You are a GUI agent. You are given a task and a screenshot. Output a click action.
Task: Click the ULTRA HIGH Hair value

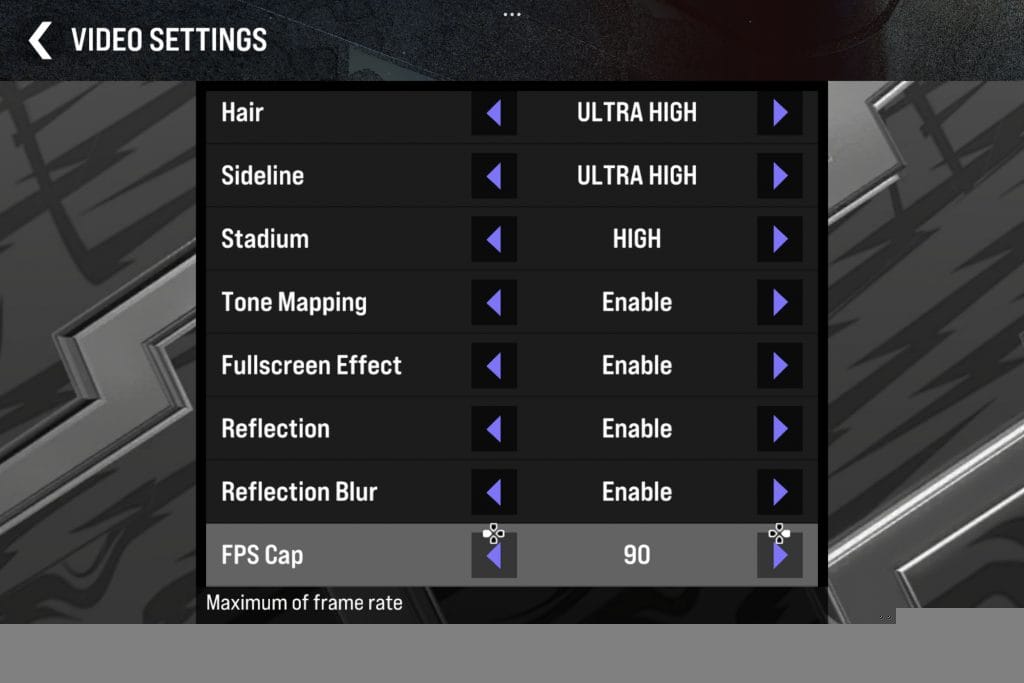pyautogui.click(x=637, y=112)
